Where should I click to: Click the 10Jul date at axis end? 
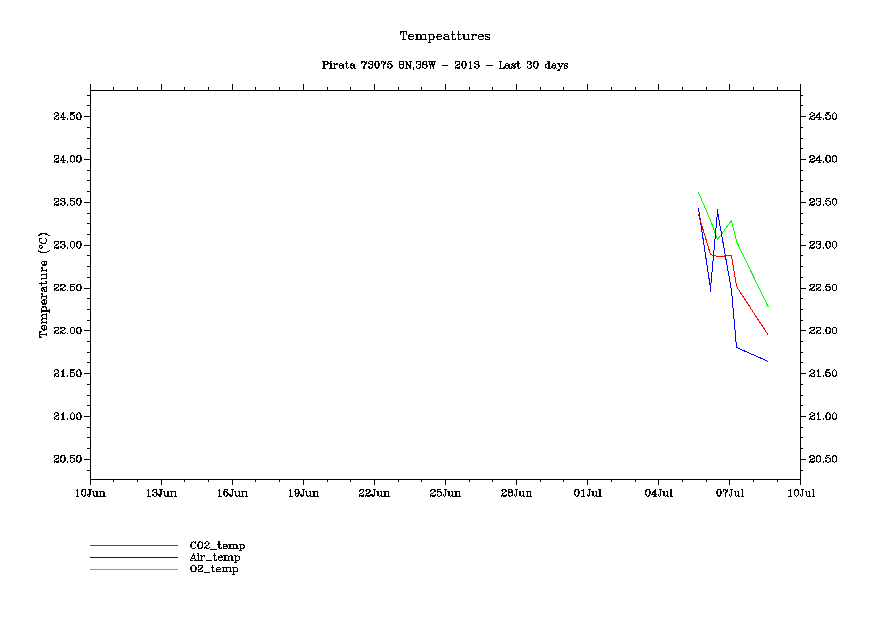800,493
